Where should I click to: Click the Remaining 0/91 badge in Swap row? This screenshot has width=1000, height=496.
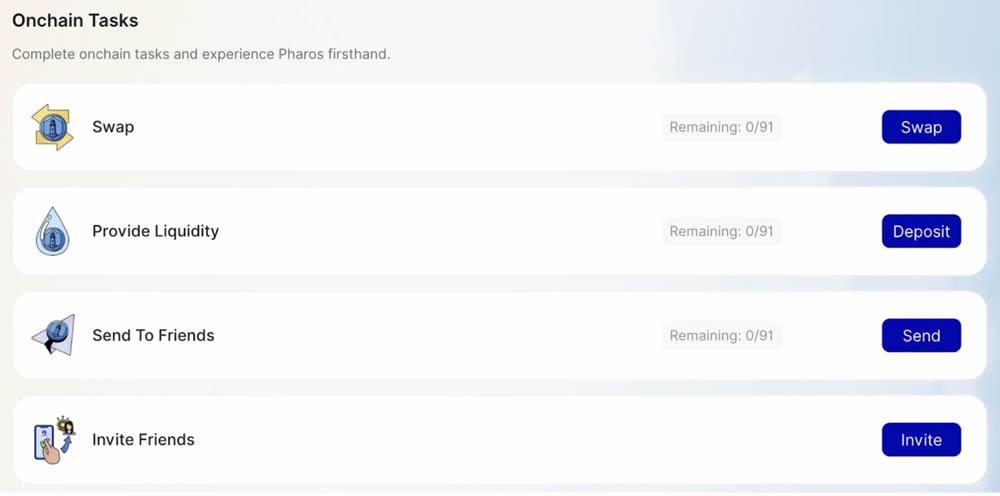pyautogui.click(x=721, y=127)
